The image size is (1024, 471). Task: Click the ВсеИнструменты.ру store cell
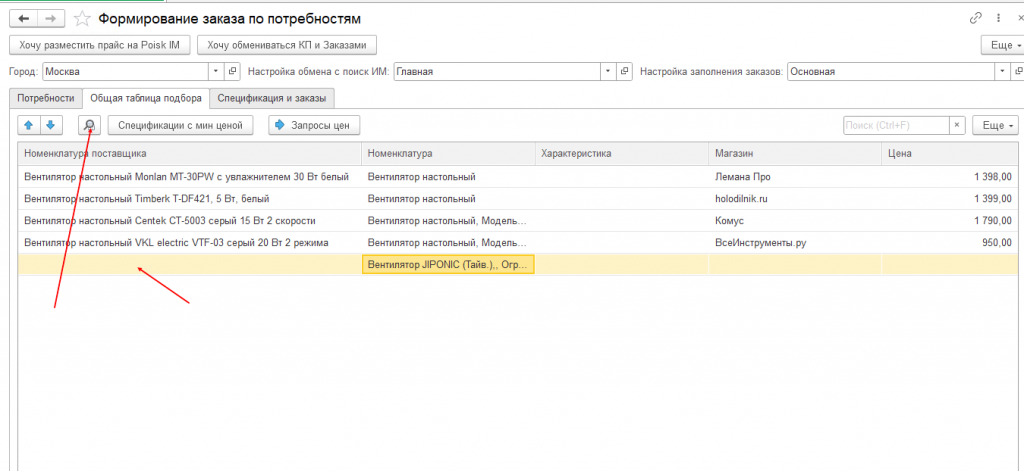[x=795, y=242]
